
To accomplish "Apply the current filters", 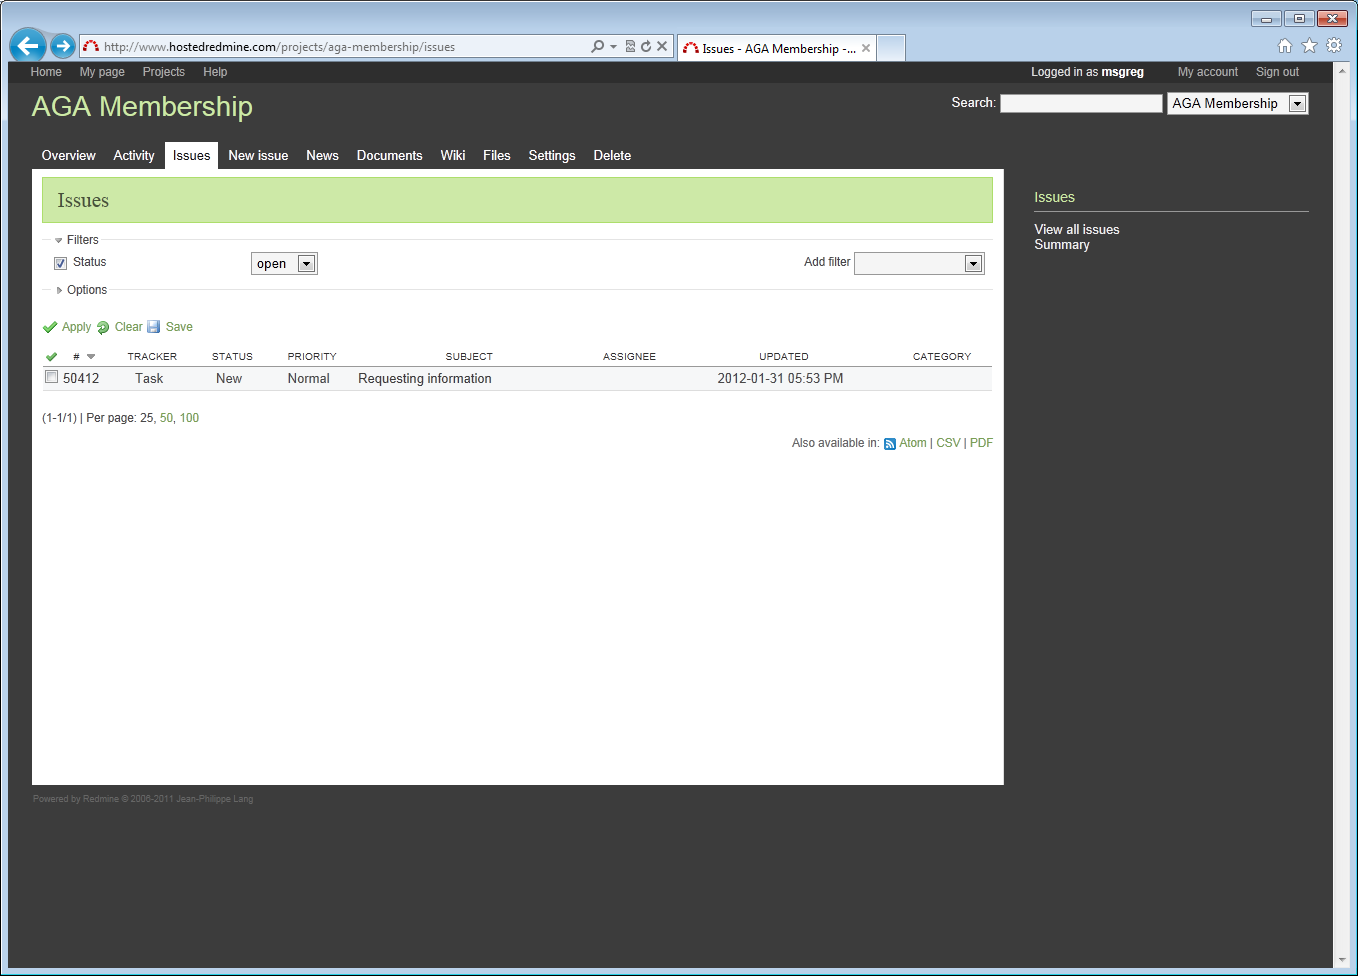I will click(76, 327).
